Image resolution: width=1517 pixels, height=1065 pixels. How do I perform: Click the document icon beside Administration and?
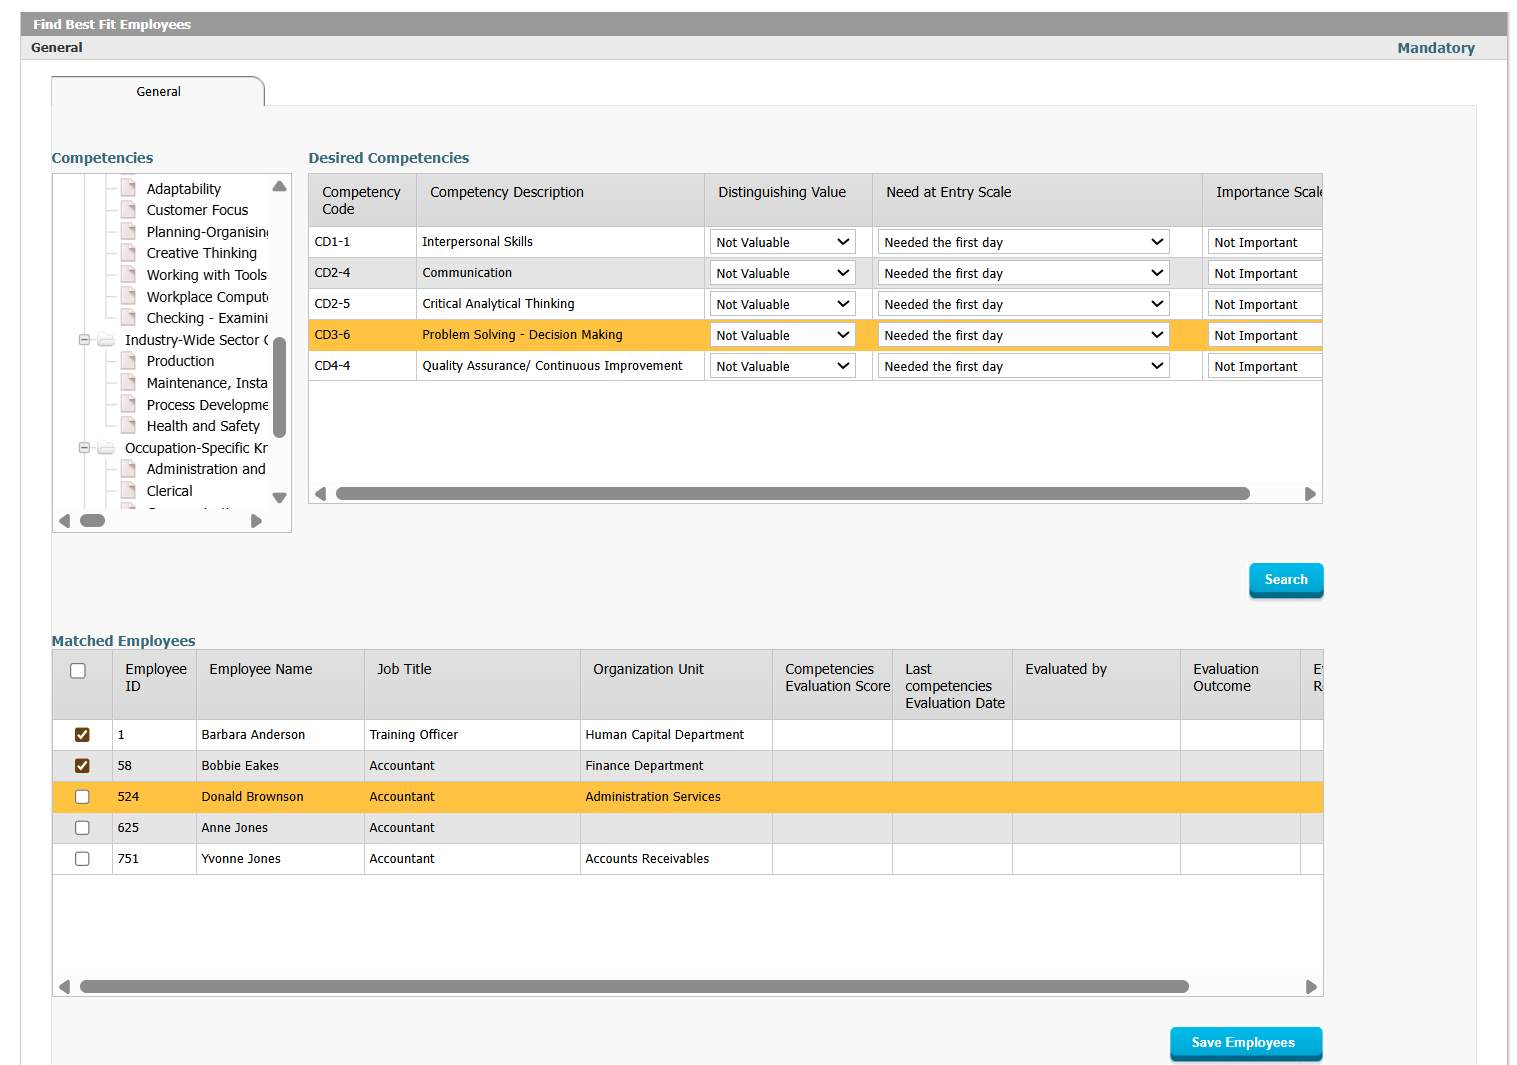coord(128,468)
